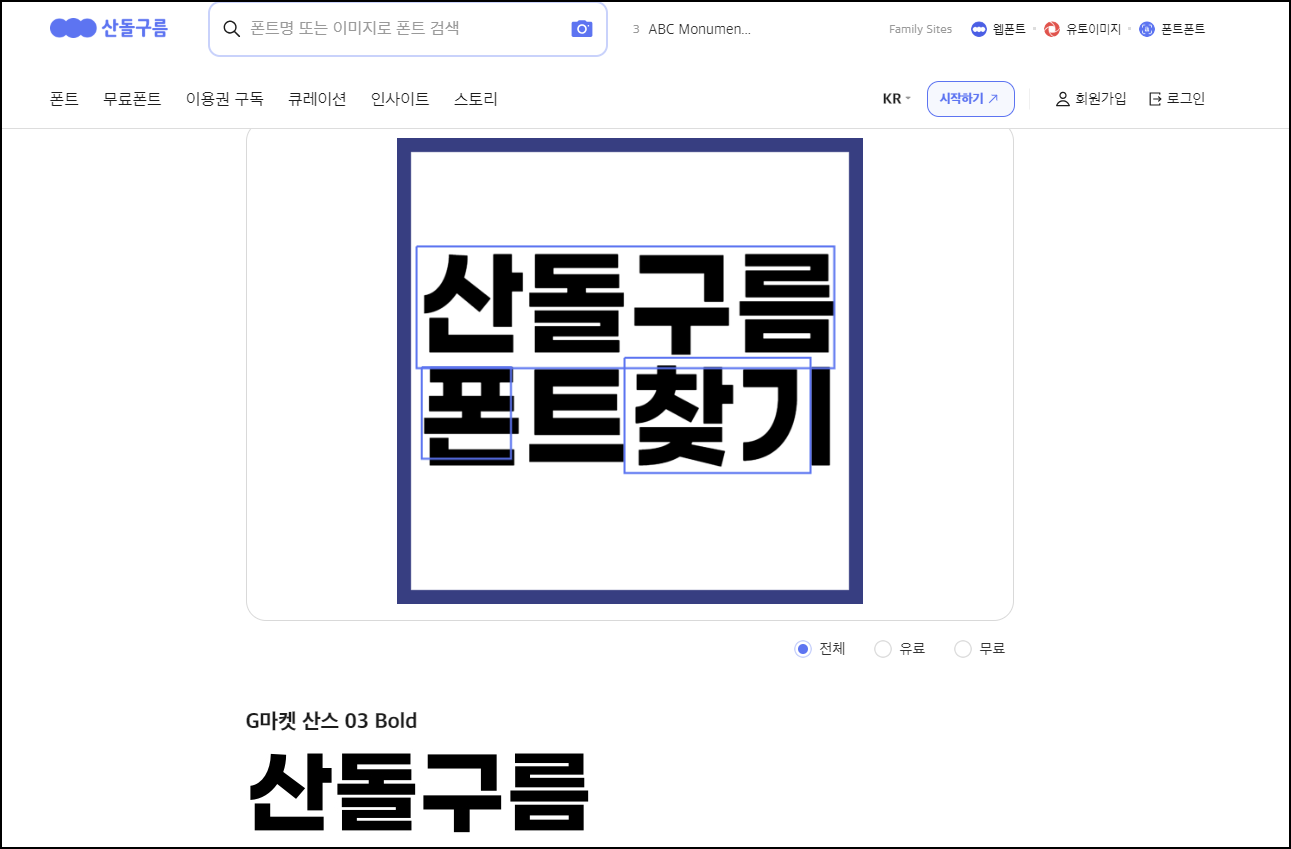
Task: Click the 회원가입 person icon
Action: pos(1063,99)
